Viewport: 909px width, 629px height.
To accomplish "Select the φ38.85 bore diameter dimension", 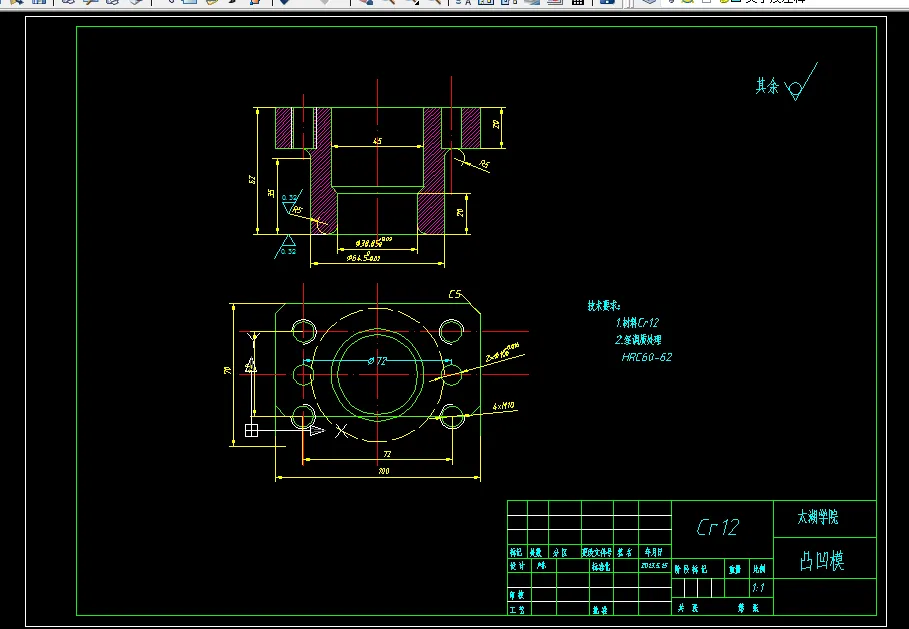I will [374, 243].
